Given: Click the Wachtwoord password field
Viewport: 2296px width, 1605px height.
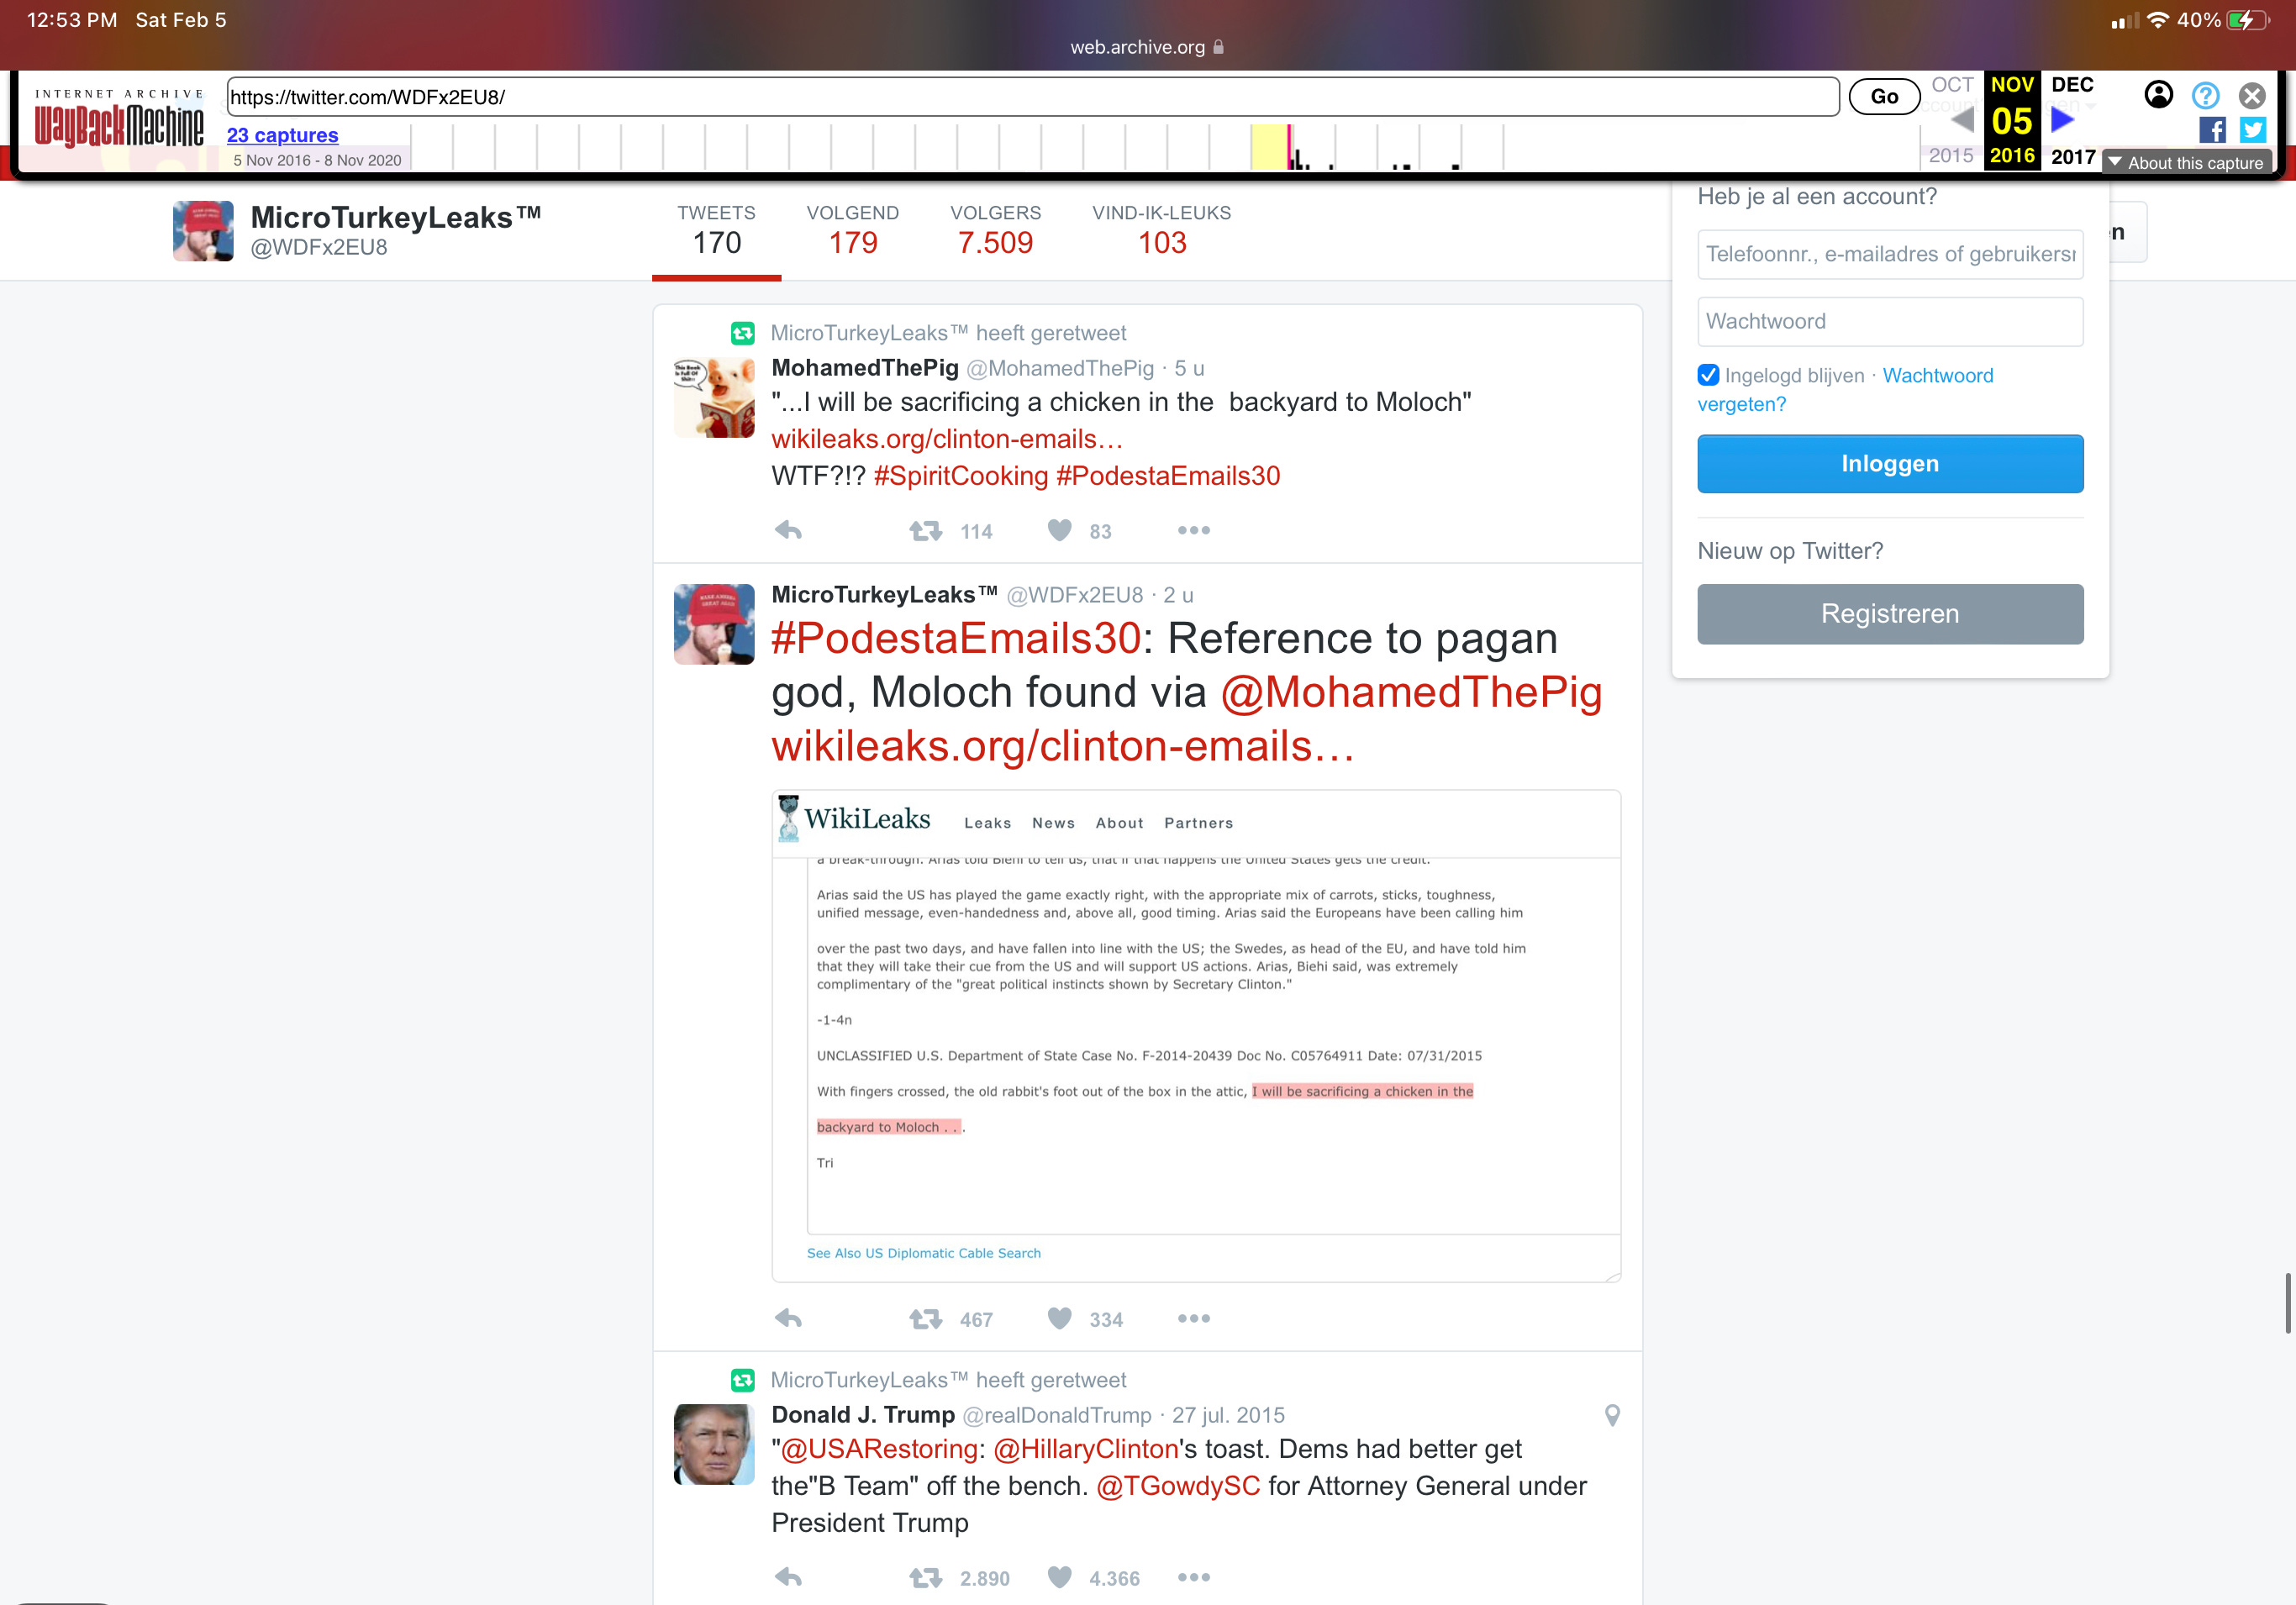Looking at the screenshot, I should pyautogui.click(x=1890, y=321).
